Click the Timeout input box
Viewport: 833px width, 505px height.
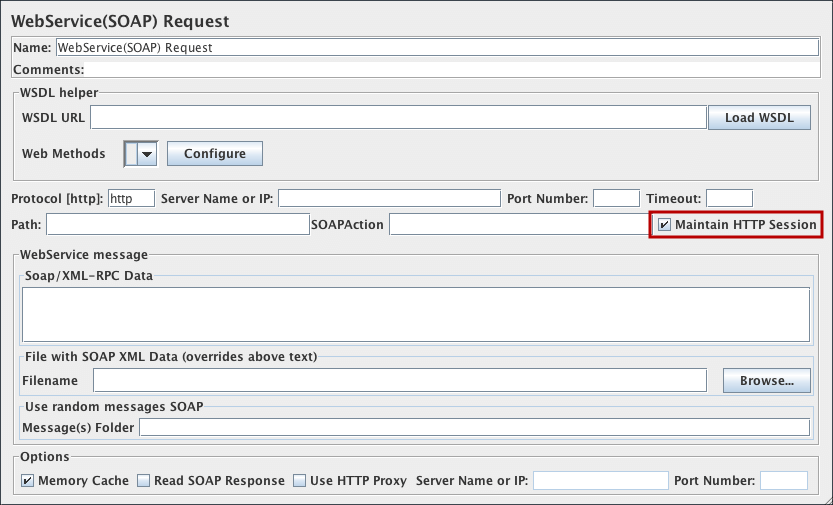[729, 198]
